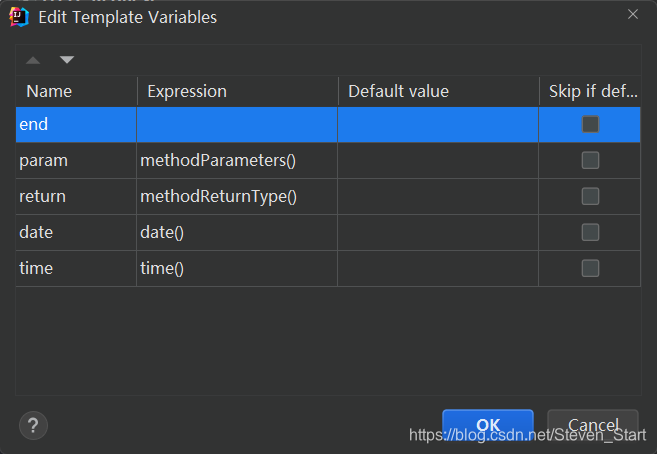This screenshot has height=454, width=657.
Task: Confirm changes with the OK button
Action: [x=488, y=425]
